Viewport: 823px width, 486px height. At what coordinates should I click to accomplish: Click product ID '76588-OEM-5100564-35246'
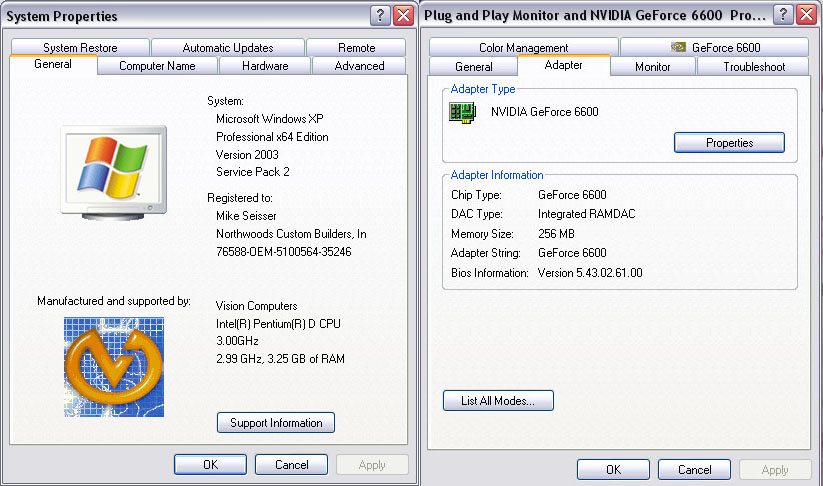click(283, 252)
